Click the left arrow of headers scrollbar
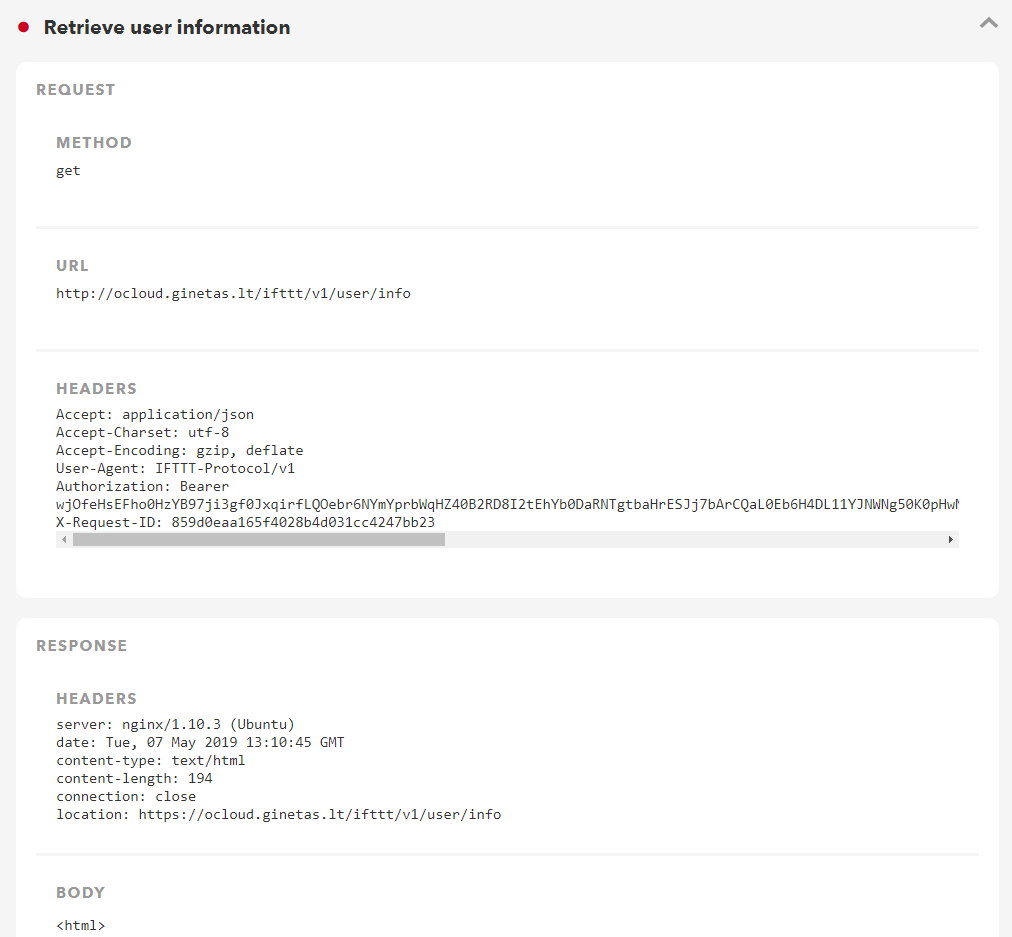 [x=64, y=540]
